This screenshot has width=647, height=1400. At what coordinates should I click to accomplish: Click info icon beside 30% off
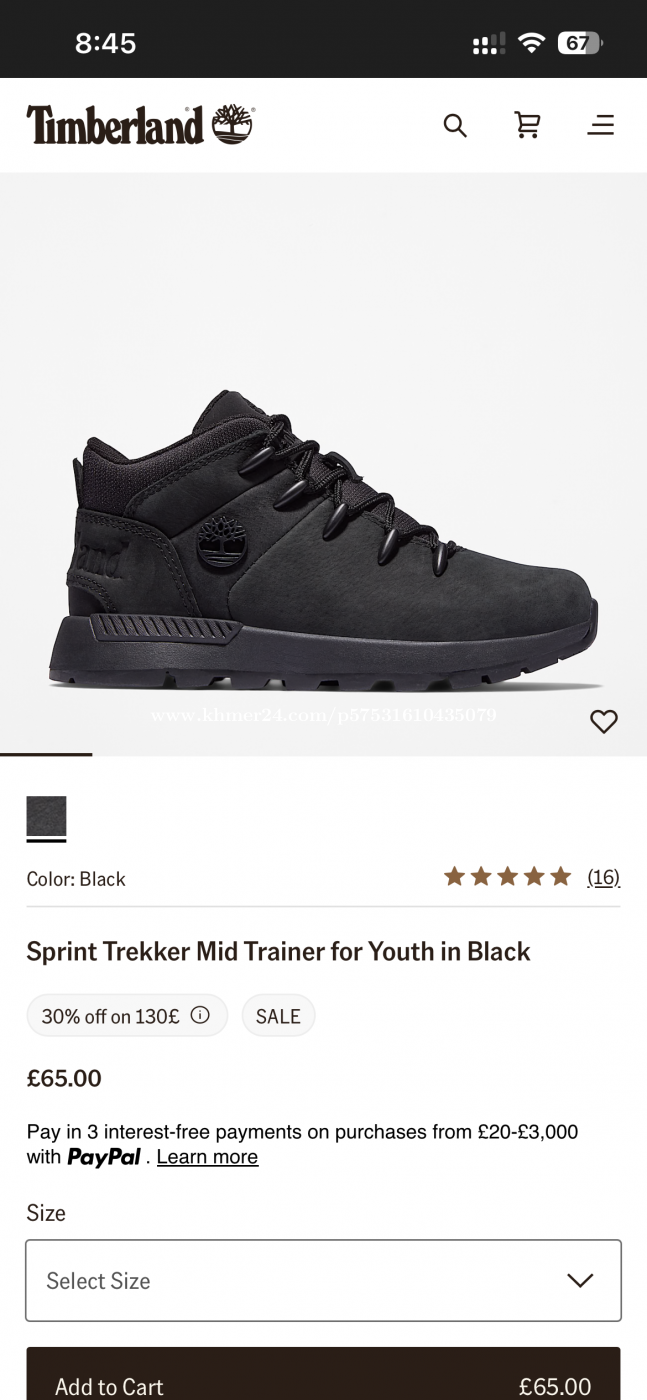coord(200,1015)
